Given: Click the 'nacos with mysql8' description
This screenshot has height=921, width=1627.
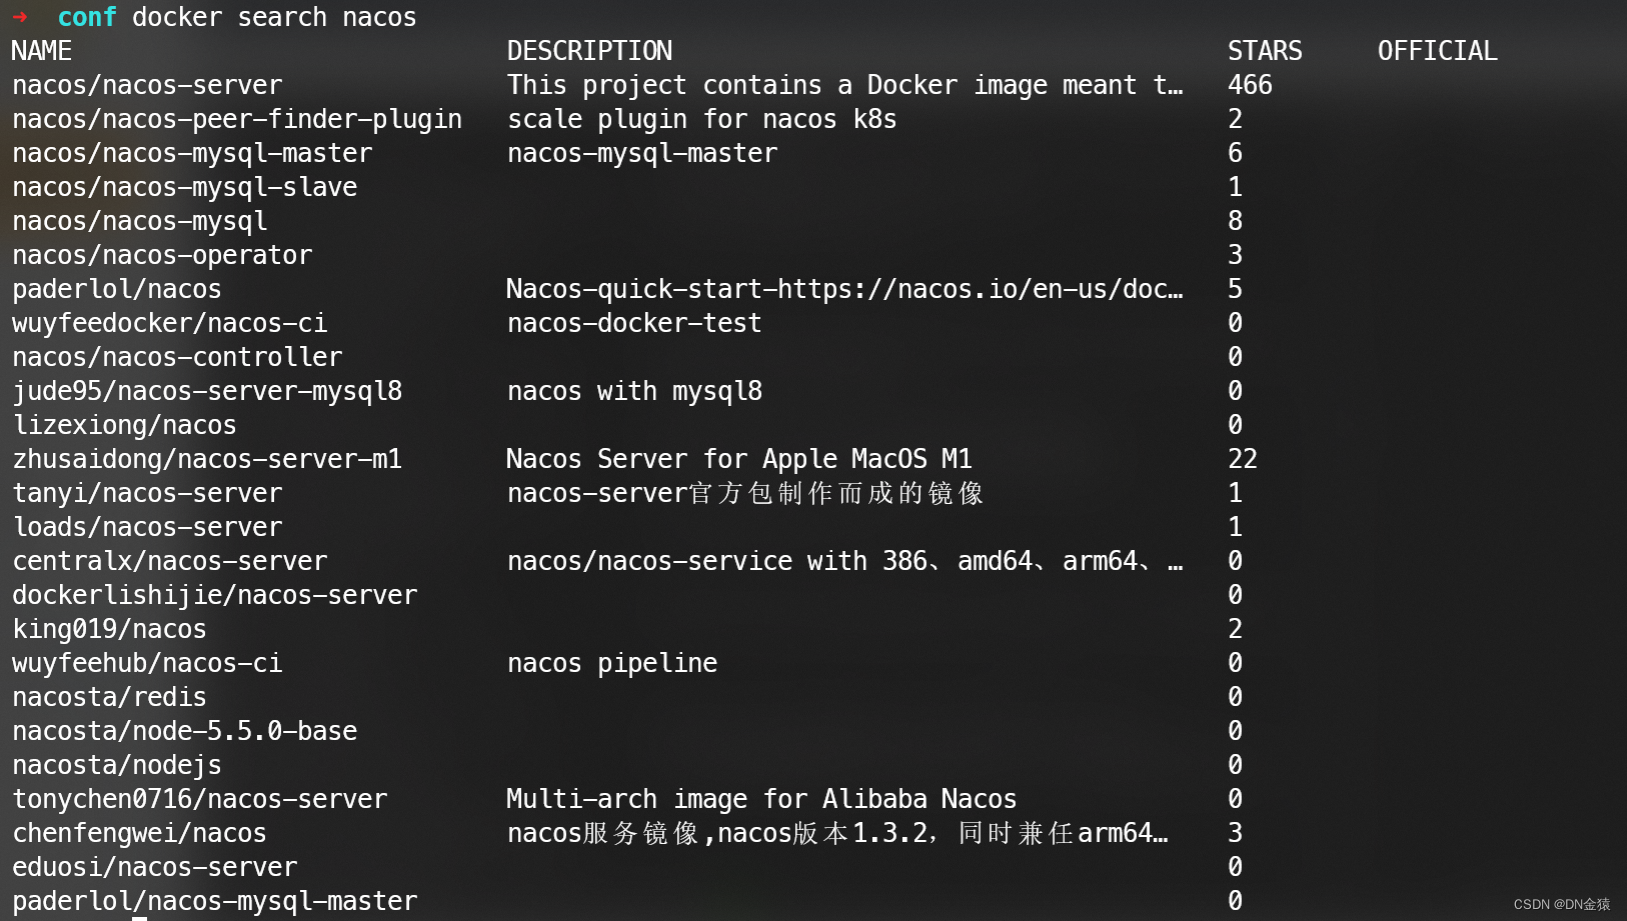Looking at the screenshot, I should coord(634,391).
